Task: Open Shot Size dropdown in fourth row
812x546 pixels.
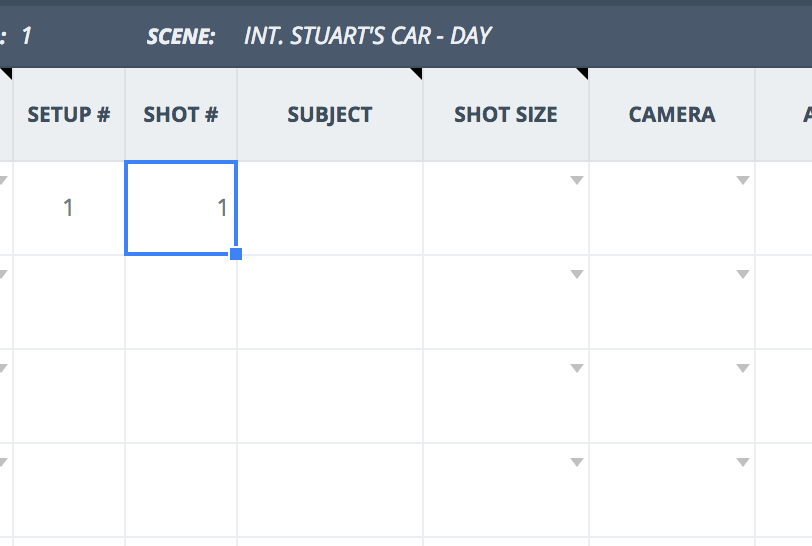Action: coord(576,462)
